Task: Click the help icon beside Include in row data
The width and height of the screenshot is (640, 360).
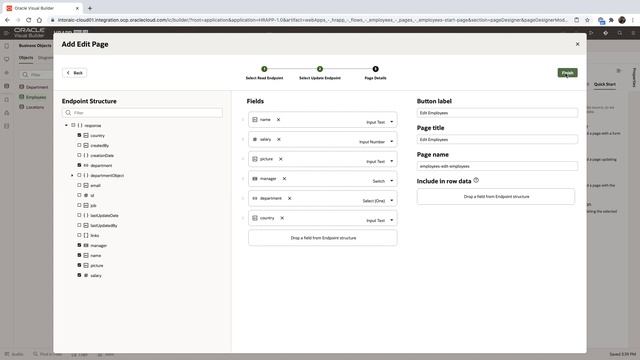Action: tap(476, 180)
